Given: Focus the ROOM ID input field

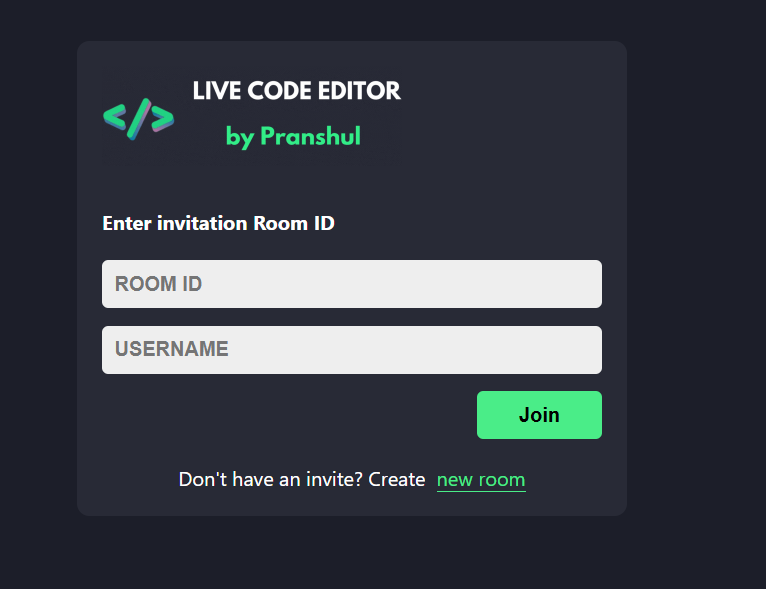Looking at the screenshot, I should [351, 284].
